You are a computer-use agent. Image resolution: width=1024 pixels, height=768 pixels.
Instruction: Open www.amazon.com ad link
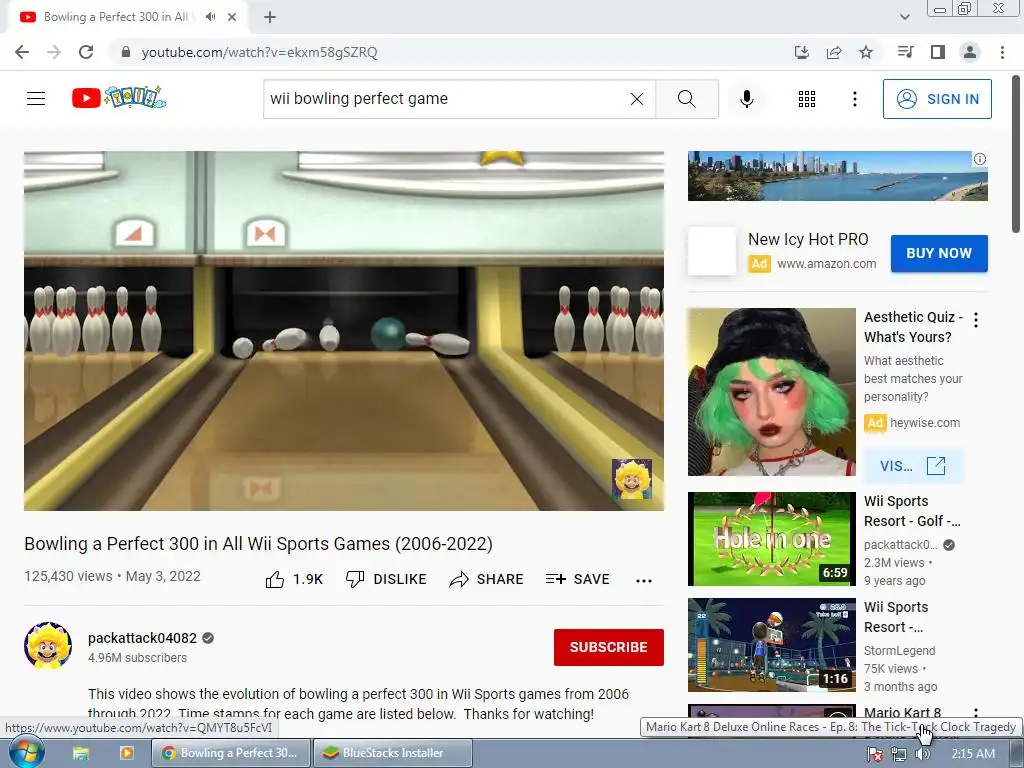point(827,264)
